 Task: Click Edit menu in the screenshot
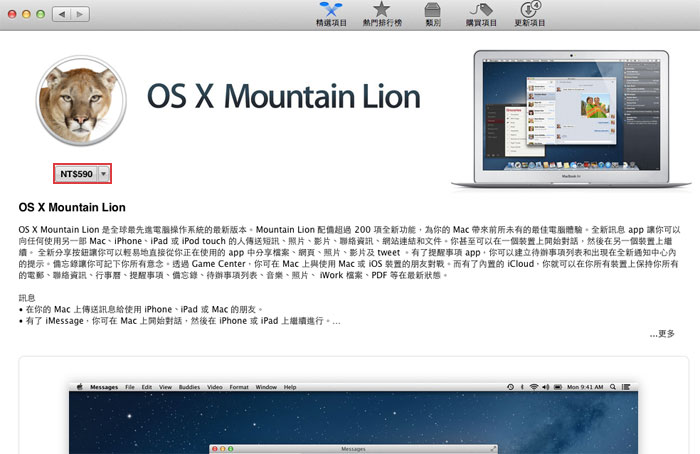click(146, 387)
